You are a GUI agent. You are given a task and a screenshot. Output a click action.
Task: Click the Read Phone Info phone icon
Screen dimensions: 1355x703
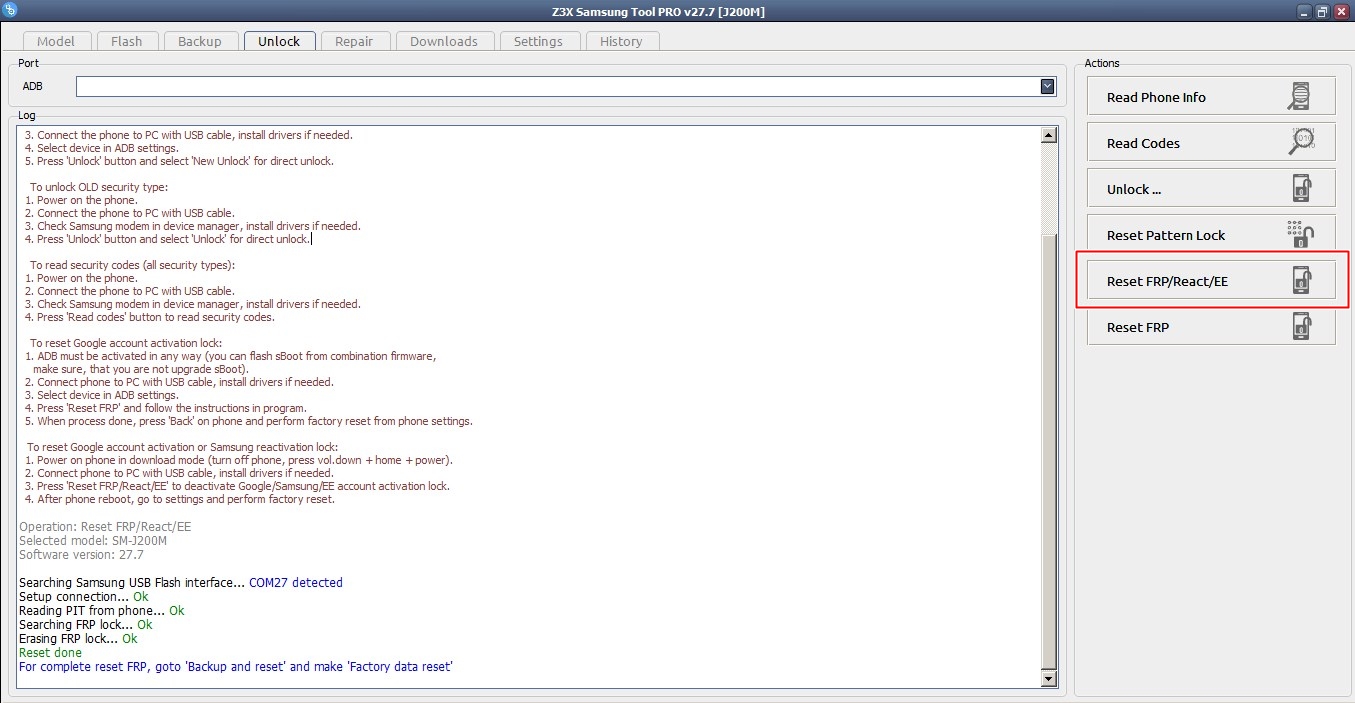pyautogui.click(x=1300, y=96)
